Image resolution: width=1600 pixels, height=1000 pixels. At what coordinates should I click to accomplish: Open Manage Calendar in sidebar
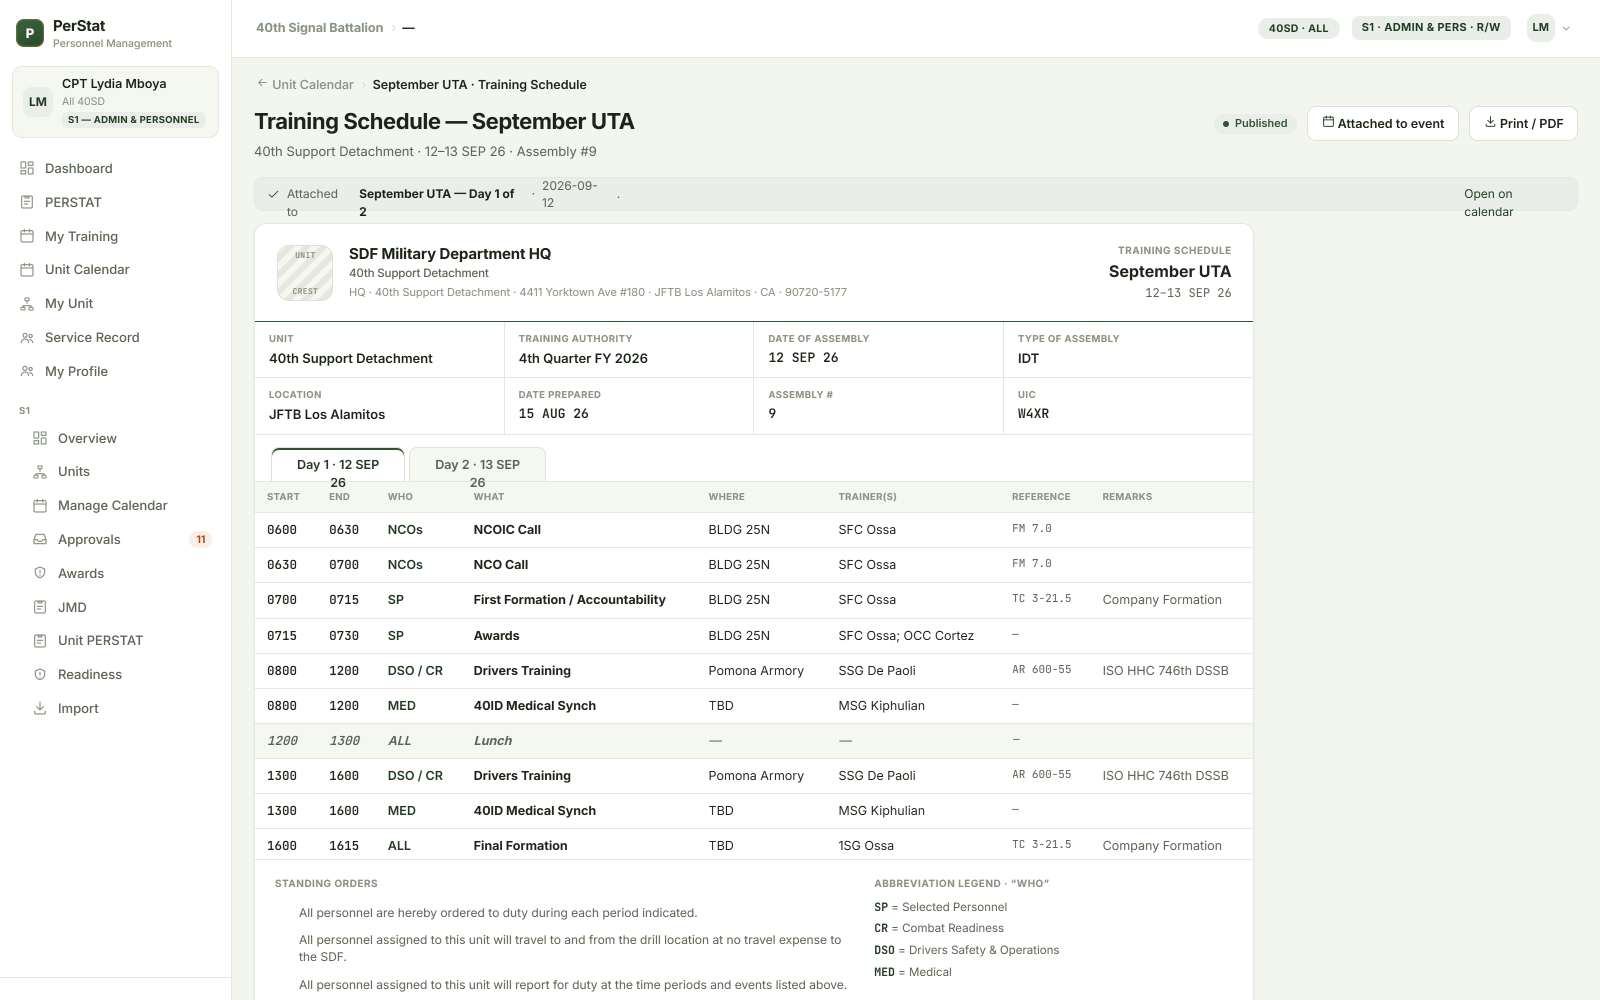click(x=122, y=505)
